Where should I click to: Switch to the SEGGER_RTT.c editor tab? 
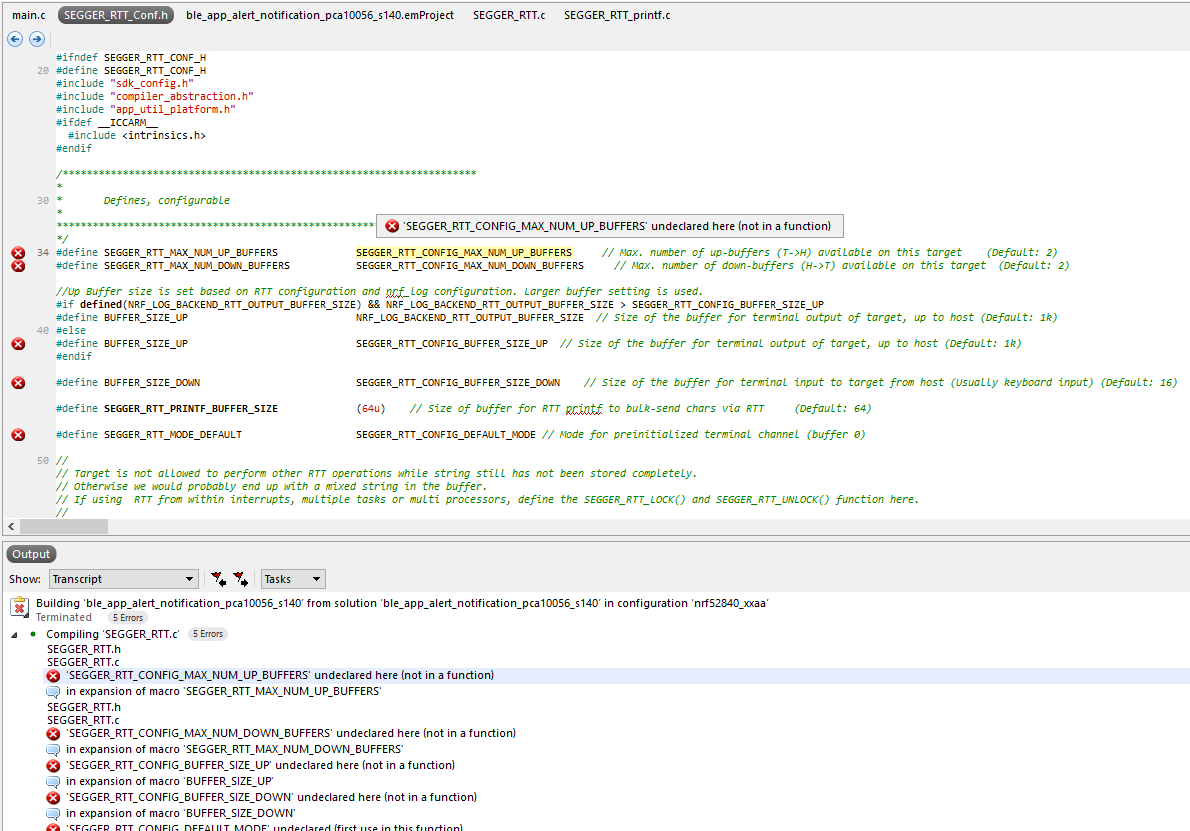pyautogui.click(x=509, y=15)
